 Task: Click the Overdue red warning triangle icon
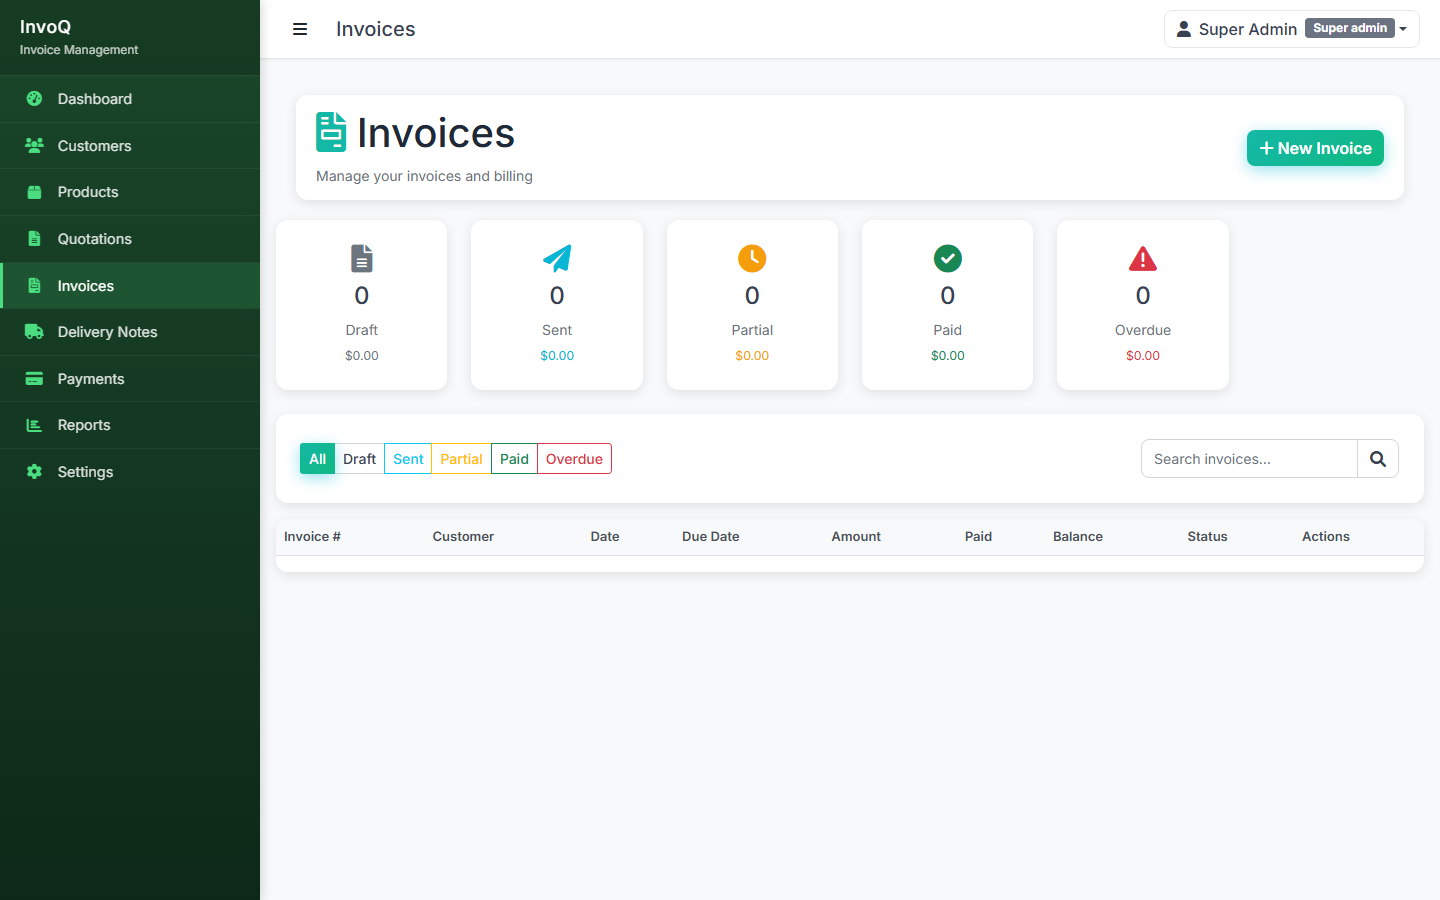[1143, 258]
